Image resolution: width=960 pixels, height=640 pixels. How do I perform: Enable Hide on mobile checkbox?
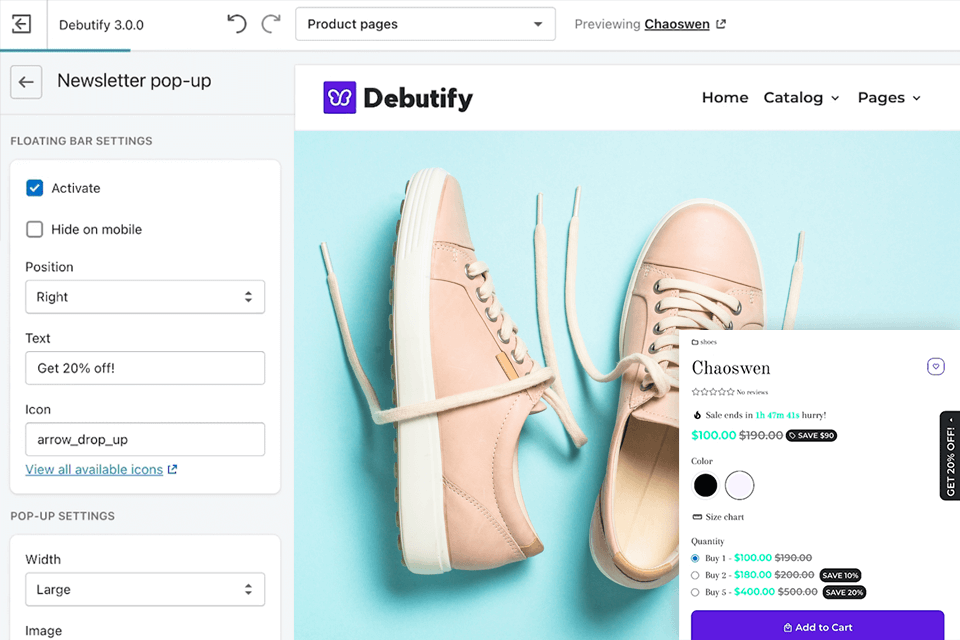(35, 229)
